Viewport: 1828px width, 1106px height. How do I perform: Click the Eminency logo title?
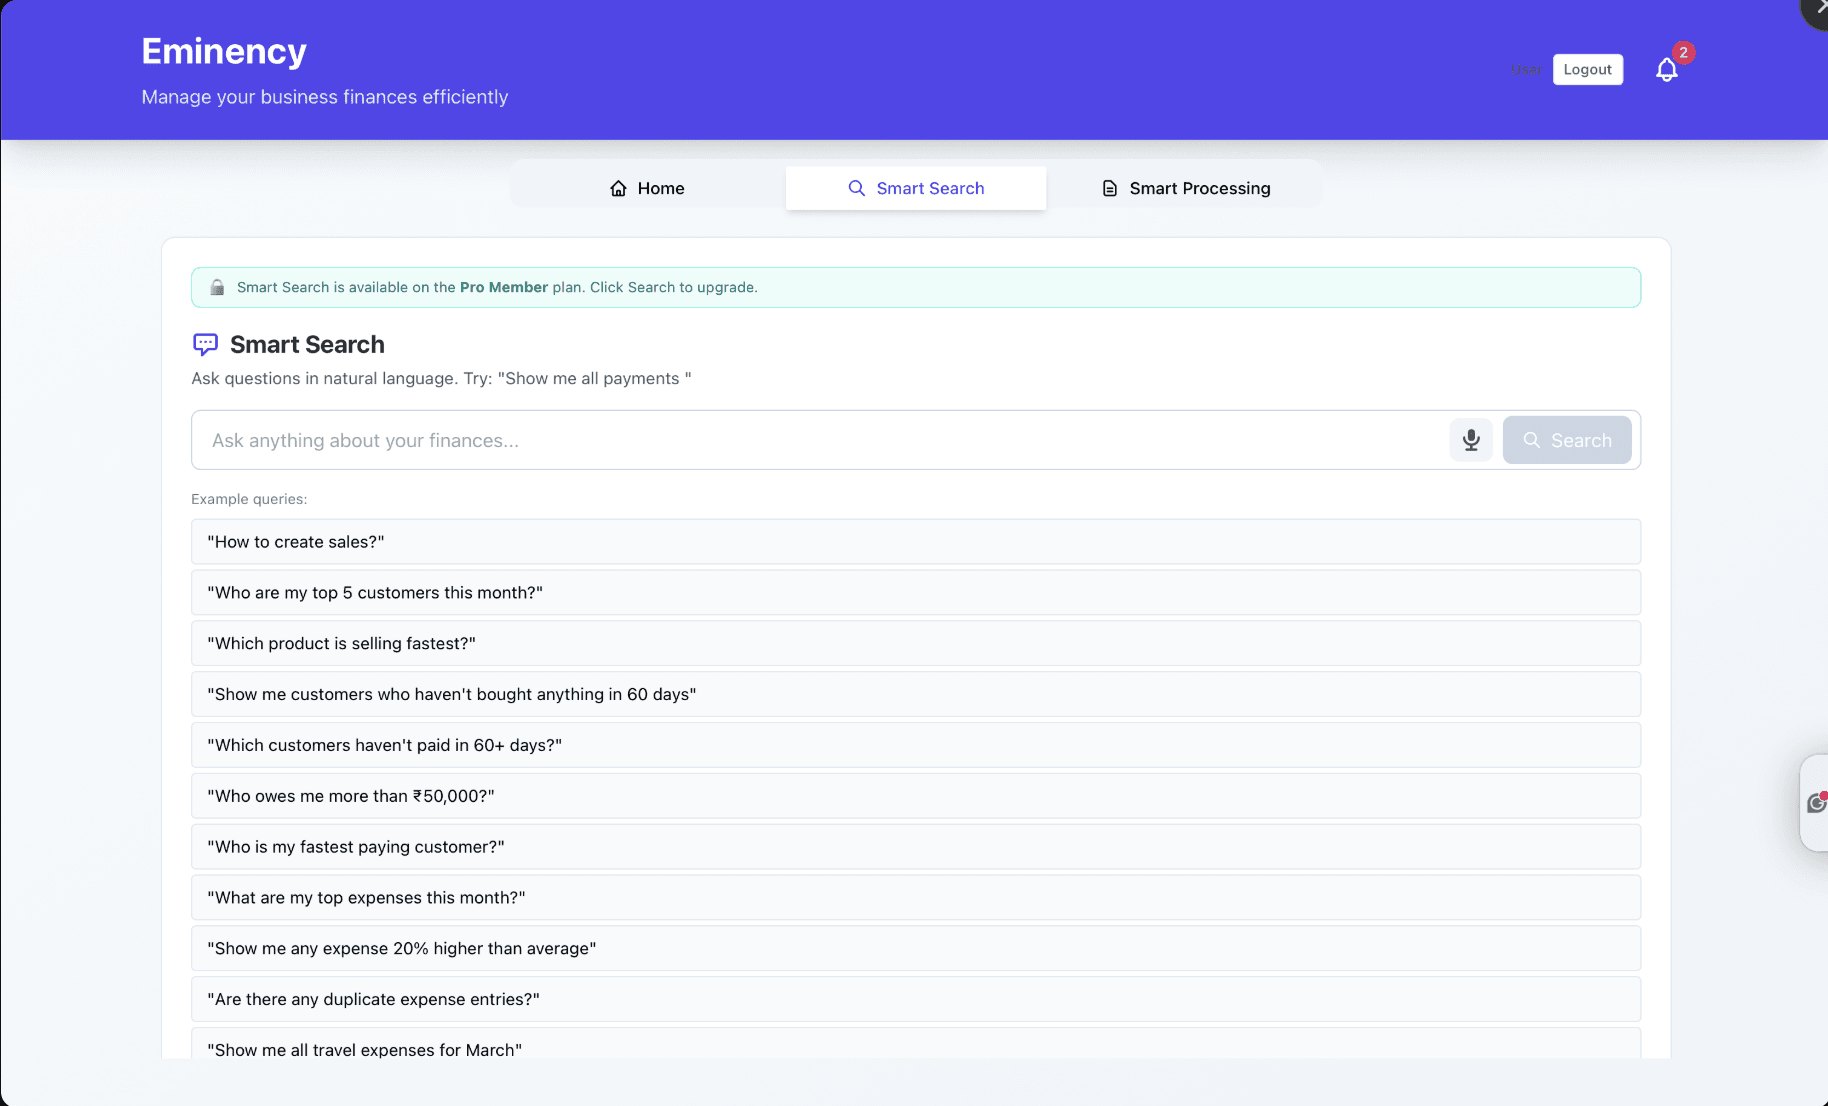224,51
